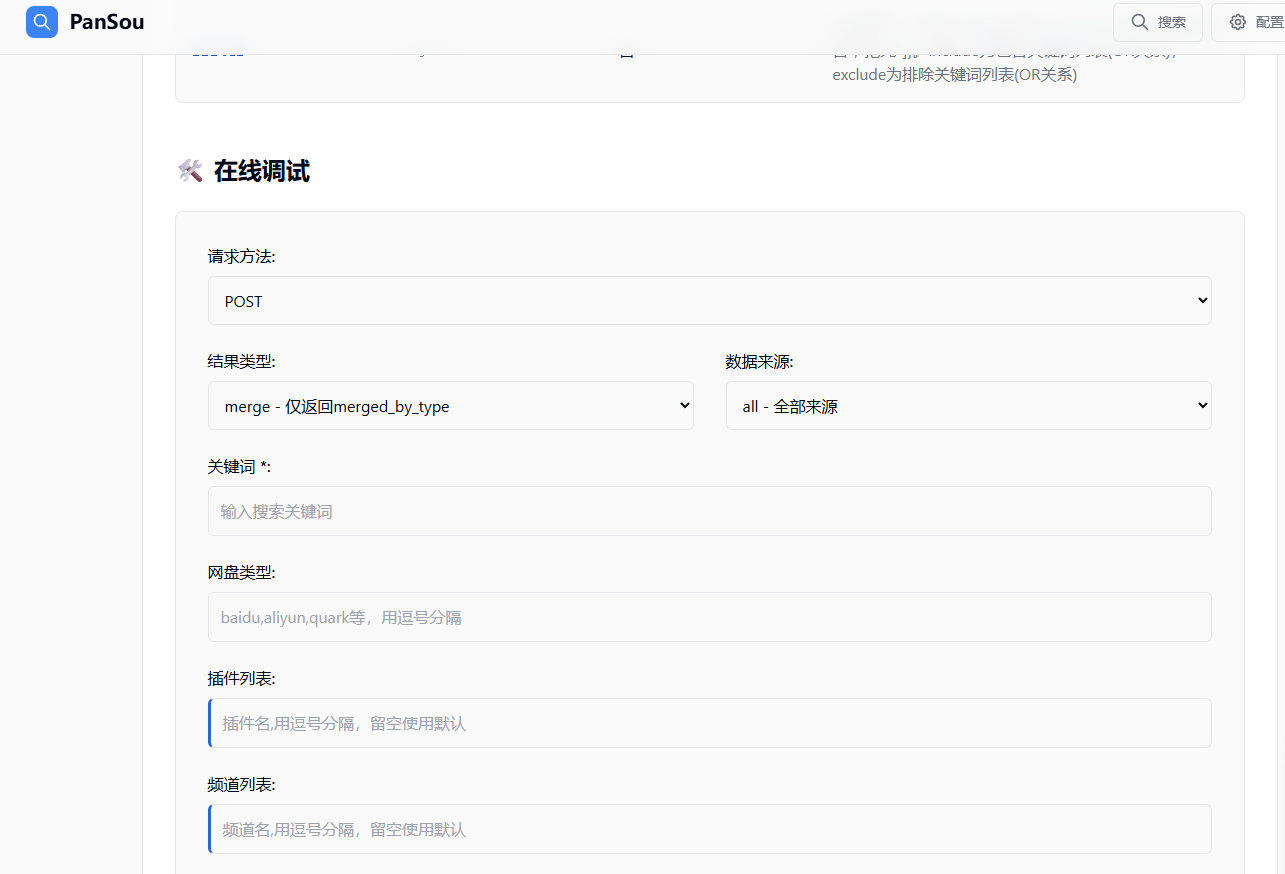Click the gear icon beside 配置
This screenshot has height=874, width=1285.
click(x=1237, y=22)
